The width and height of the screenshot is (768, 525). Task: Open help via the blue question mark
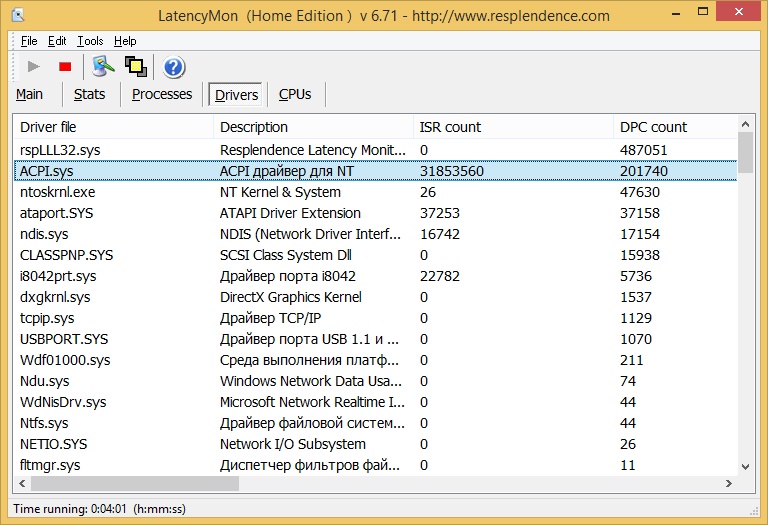(174, 67)
